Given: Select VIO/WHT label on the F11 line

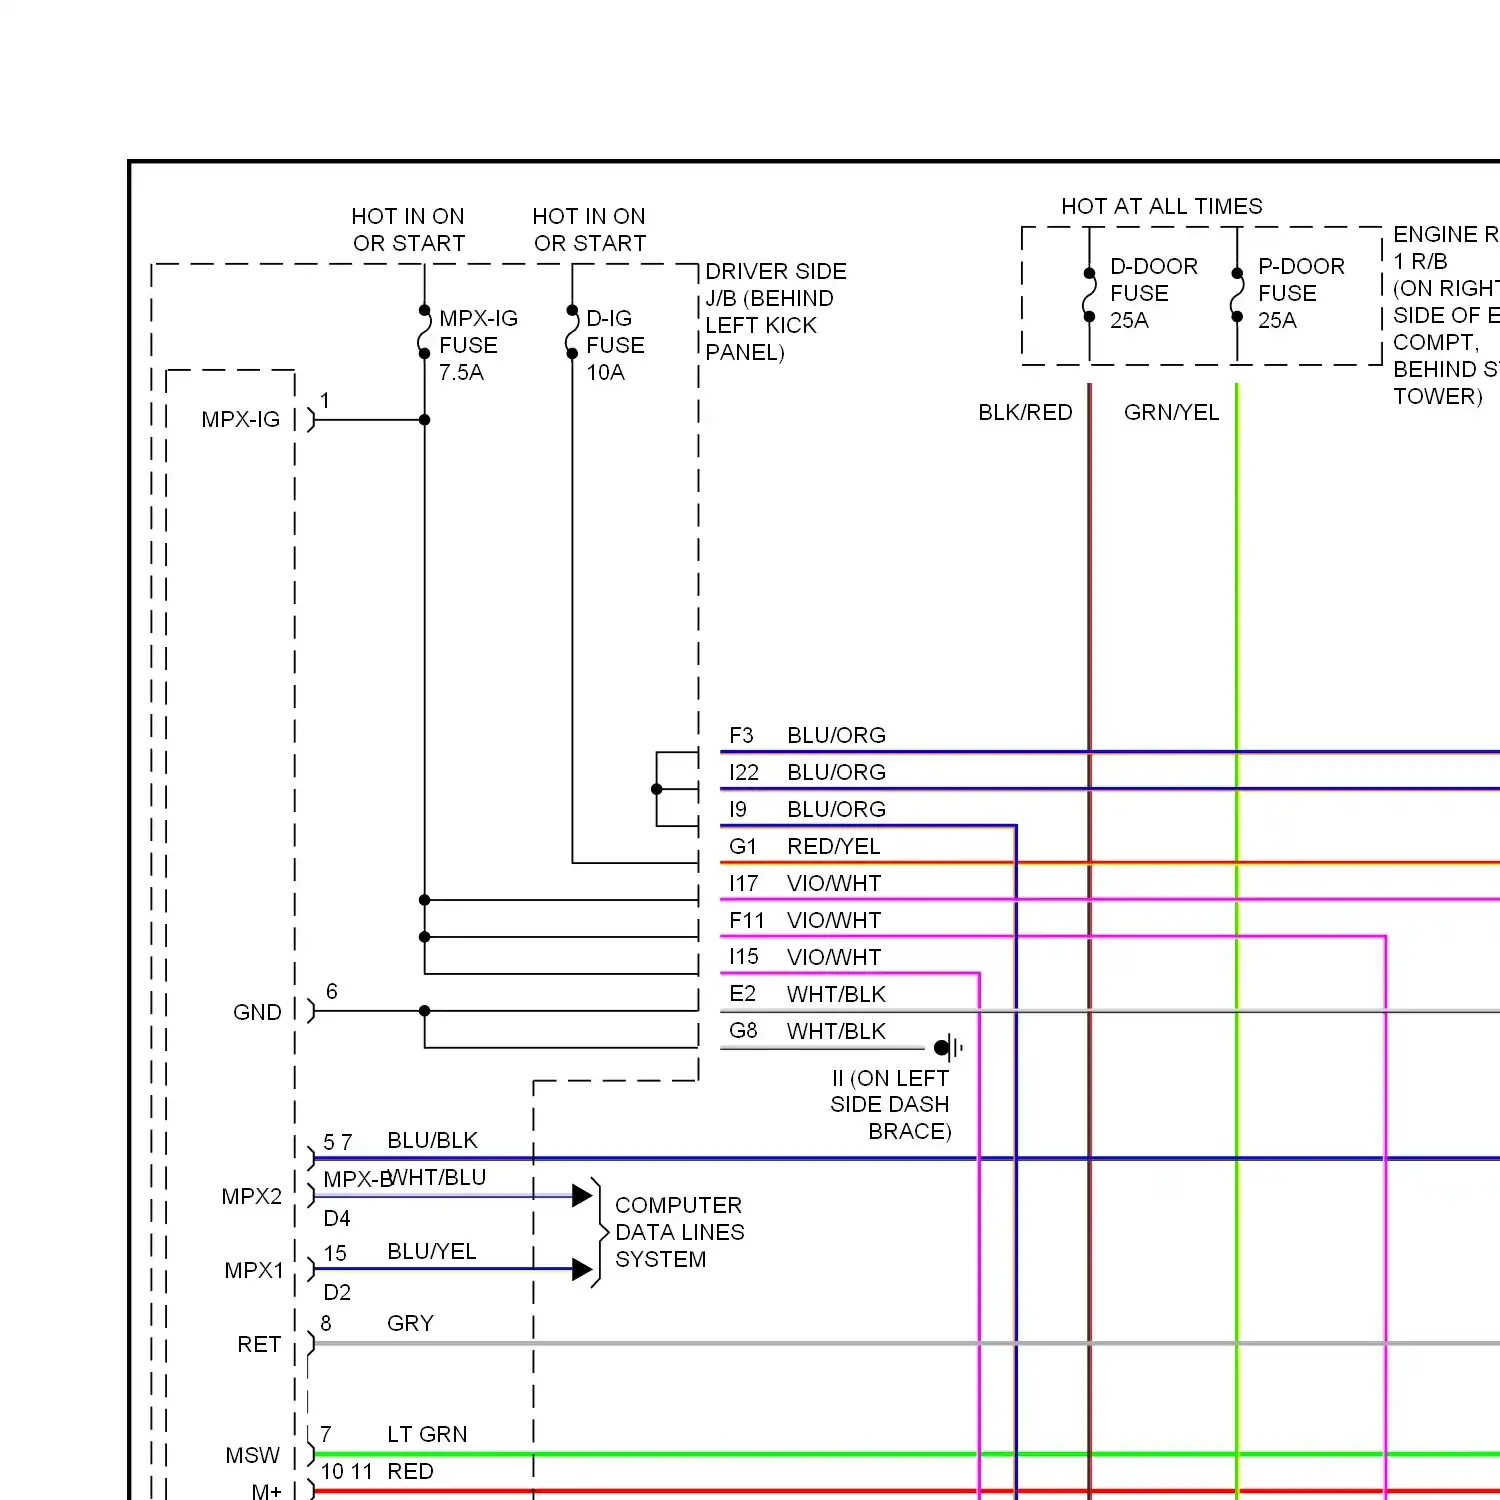Looking at the screenshot, I should (834, 920).
